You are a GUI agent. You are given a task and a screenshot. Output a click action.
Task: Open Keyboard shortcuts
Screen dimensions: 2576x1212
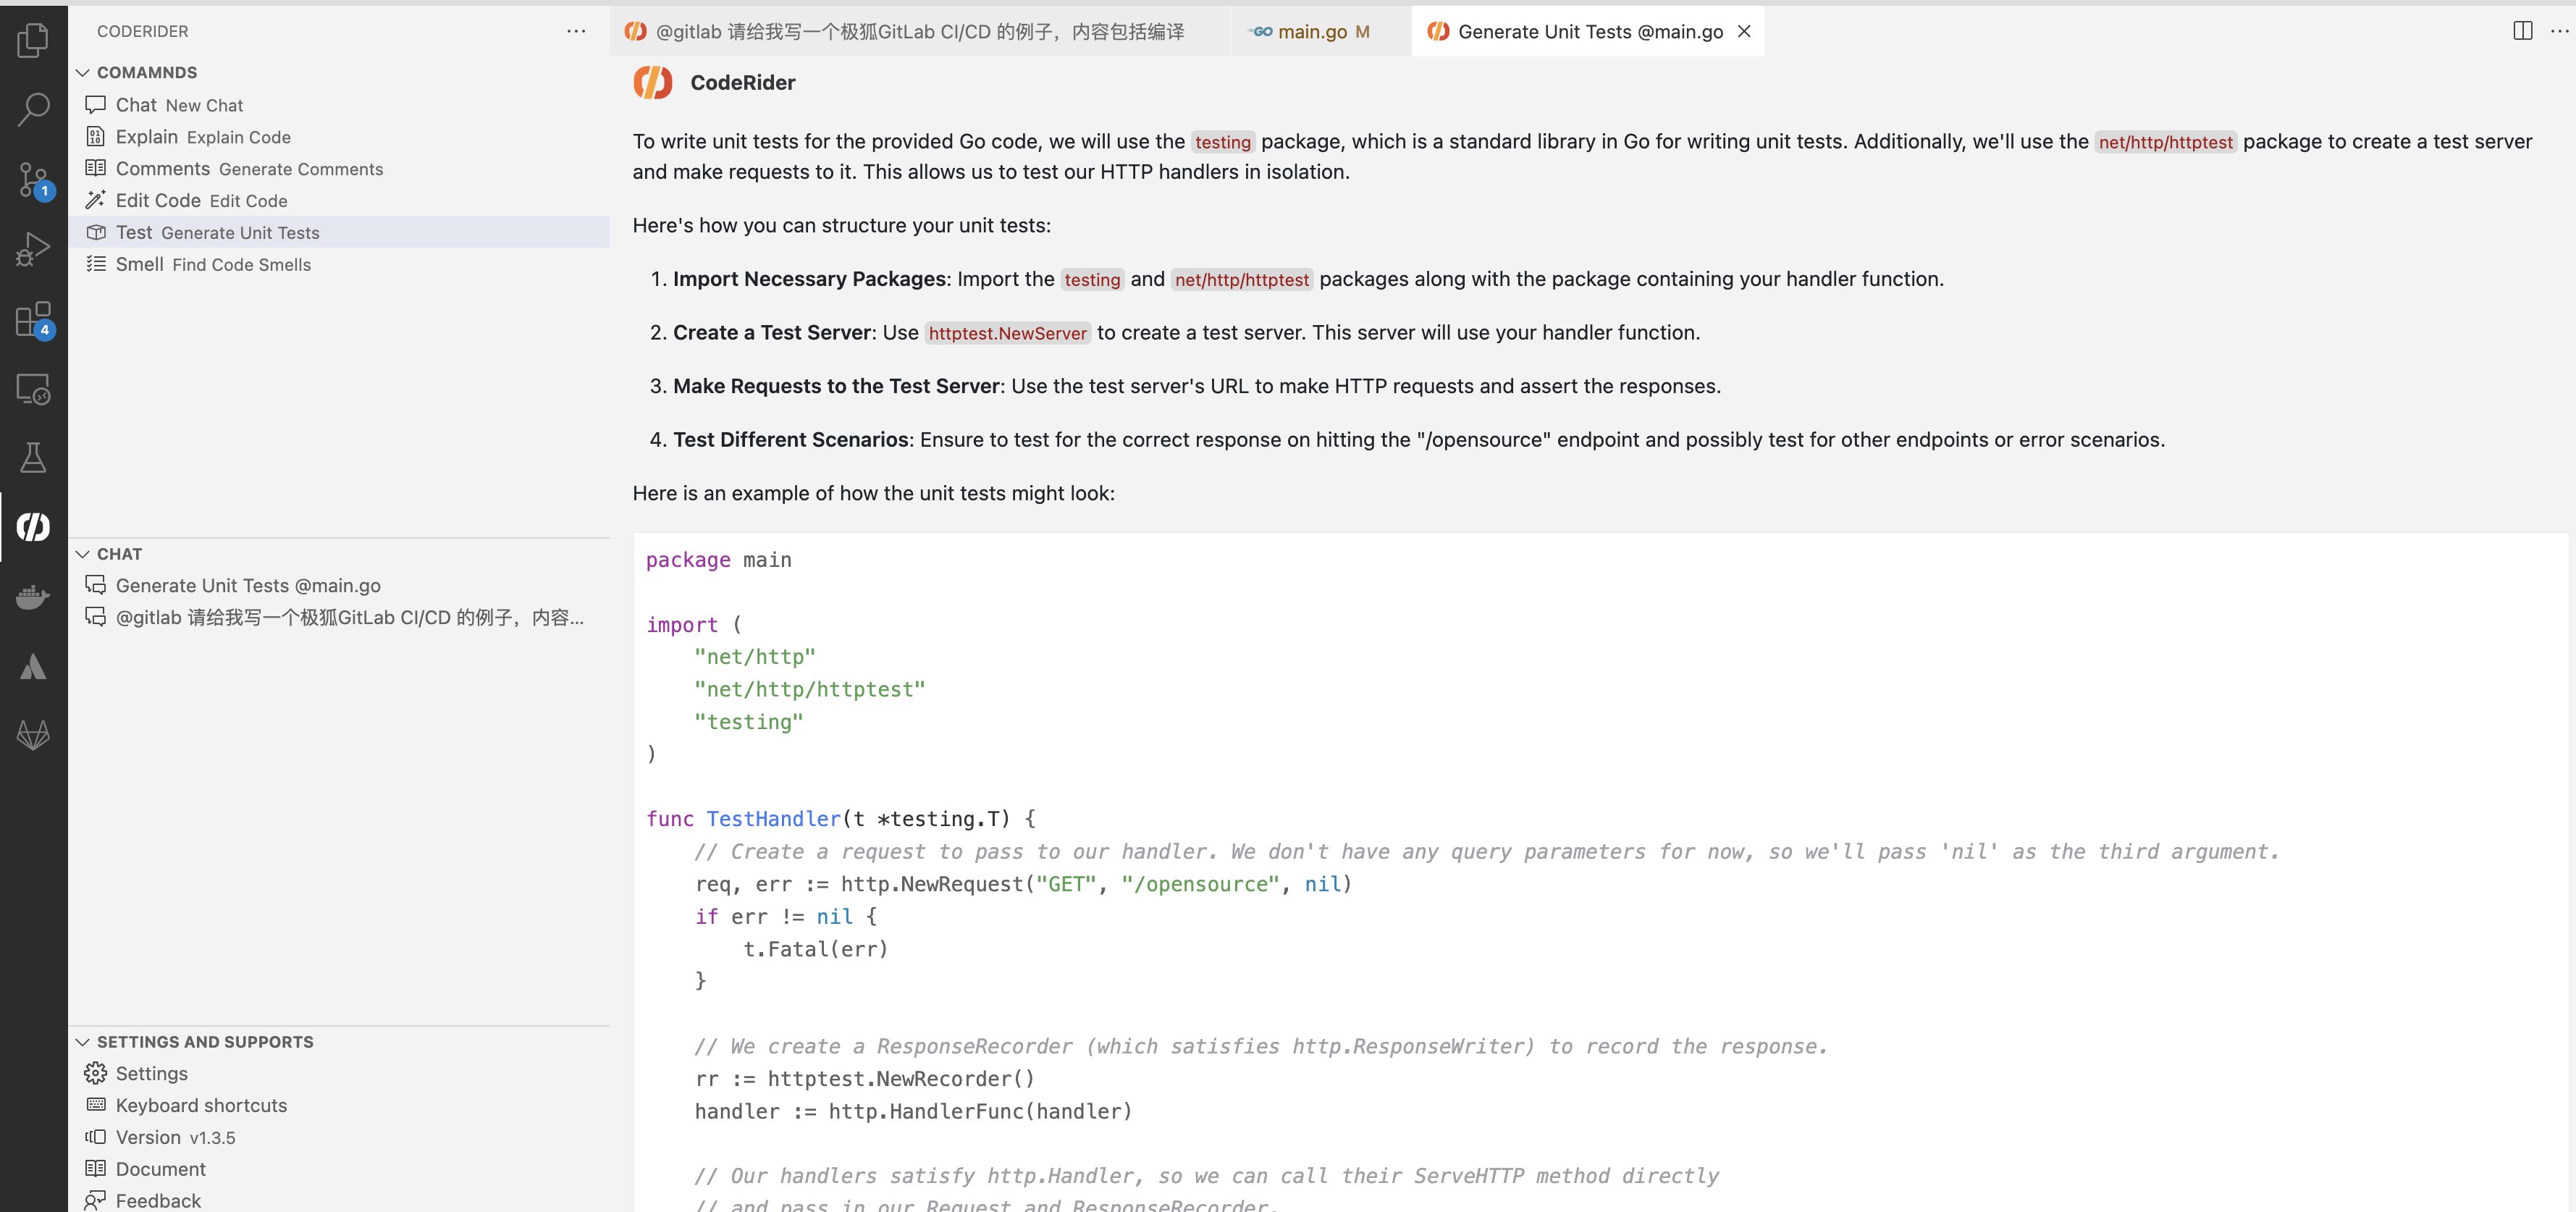pyautogui.click(x=201, y=1105)
